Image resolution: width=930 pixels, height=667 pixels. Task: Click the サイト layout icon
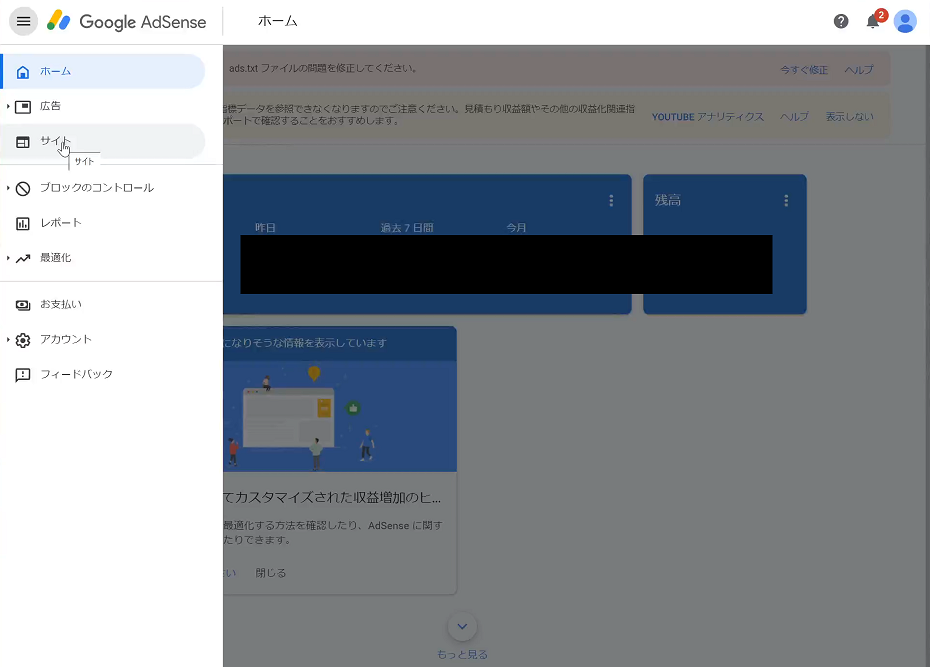tap(23, 142)
